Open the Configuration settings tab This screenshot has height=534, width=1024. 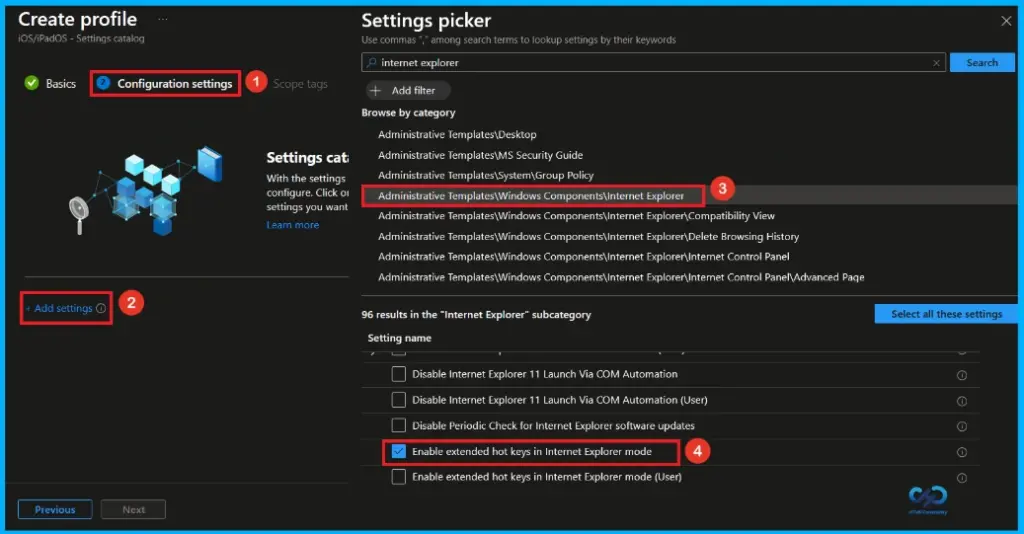[165, 84]
